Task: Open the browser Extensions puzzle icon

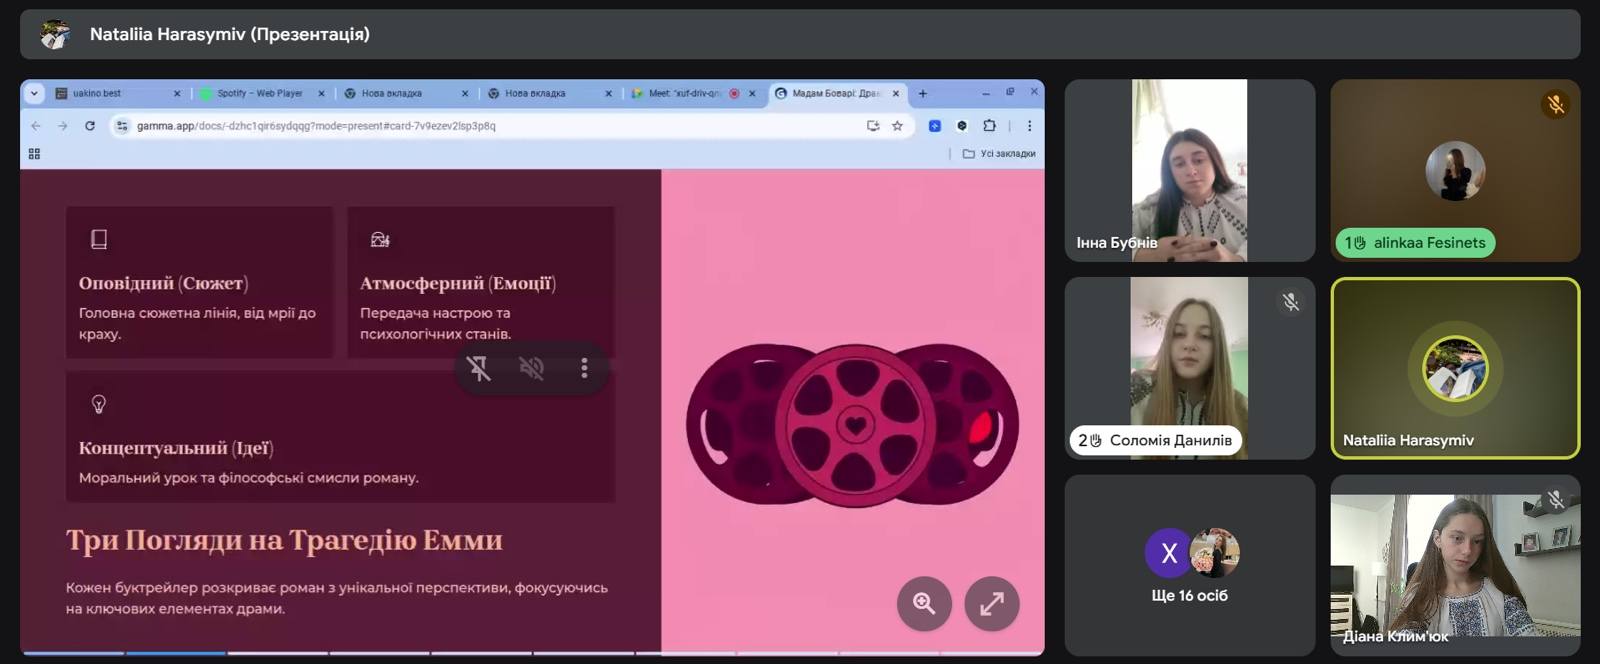Action: (x=989, y=126)
